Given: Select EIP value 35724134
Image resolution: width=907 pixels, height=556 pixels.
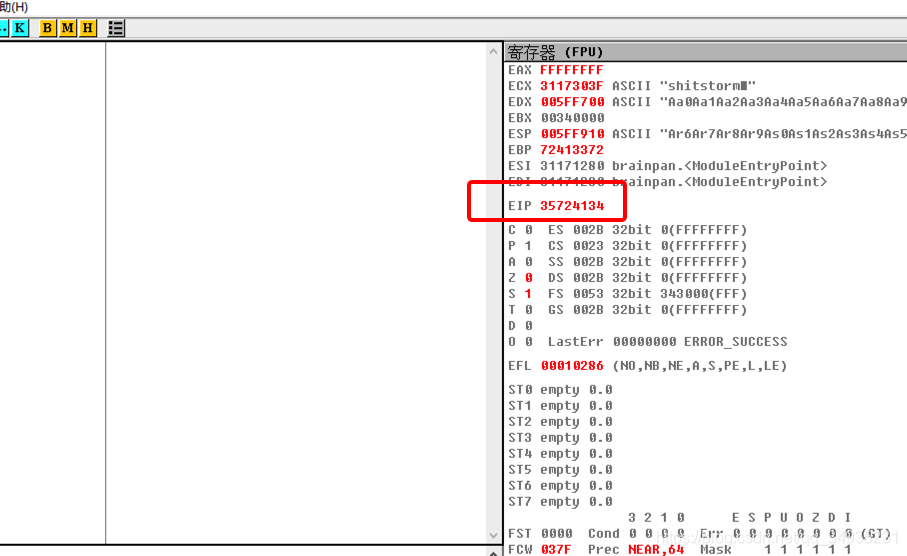Looking at the screenshot, I should pos(572,206).
